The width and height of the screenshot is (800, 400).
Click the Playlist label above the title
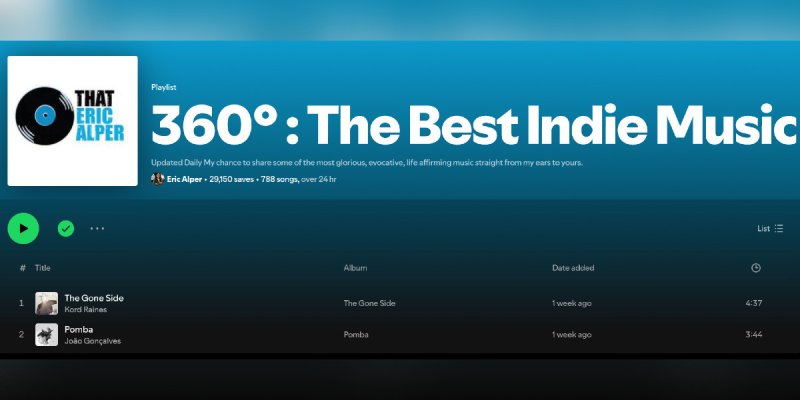pyautogui.click(x=164, y=87)
